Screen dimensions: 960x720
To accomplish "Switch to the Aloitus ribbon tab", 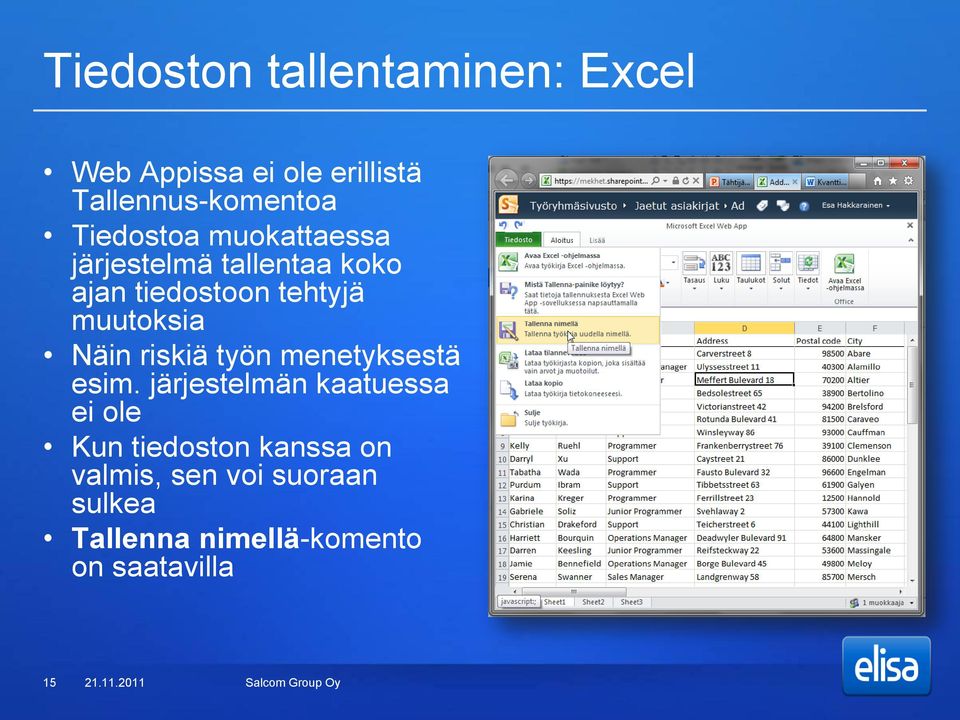I will (x=561, y=241).
